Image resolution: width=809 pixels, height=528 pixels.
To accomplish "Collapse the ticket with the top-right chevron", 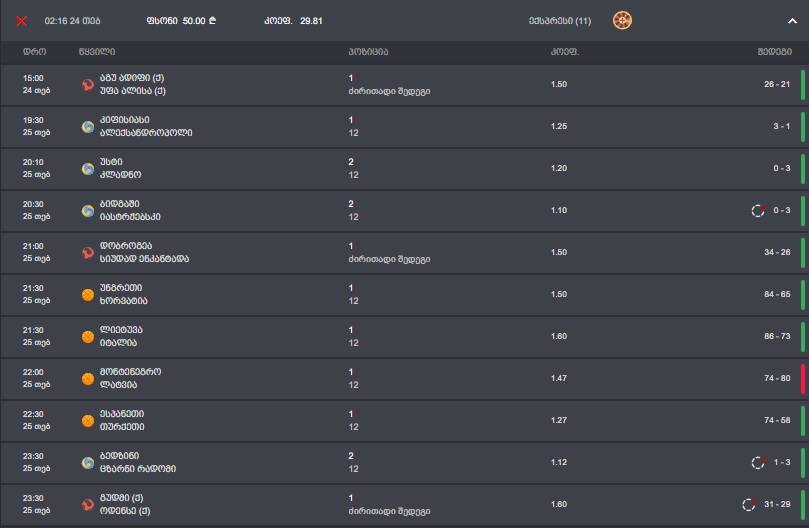I will pos(793,21).
